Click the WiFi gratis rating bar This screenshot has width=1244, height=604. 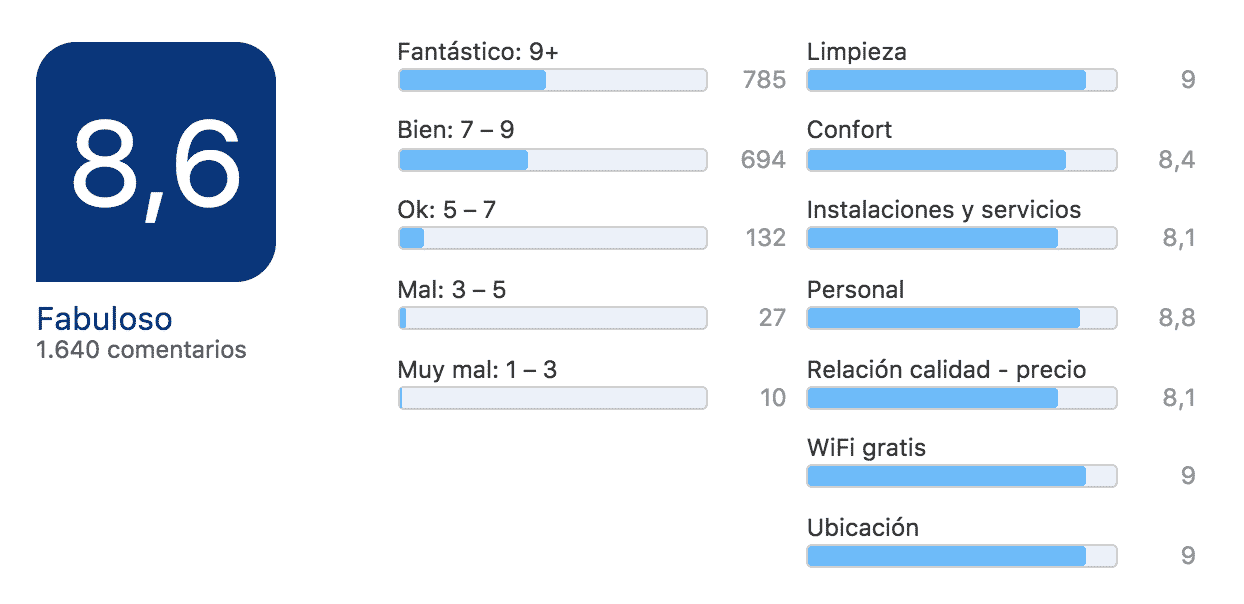tap(962, 476)
